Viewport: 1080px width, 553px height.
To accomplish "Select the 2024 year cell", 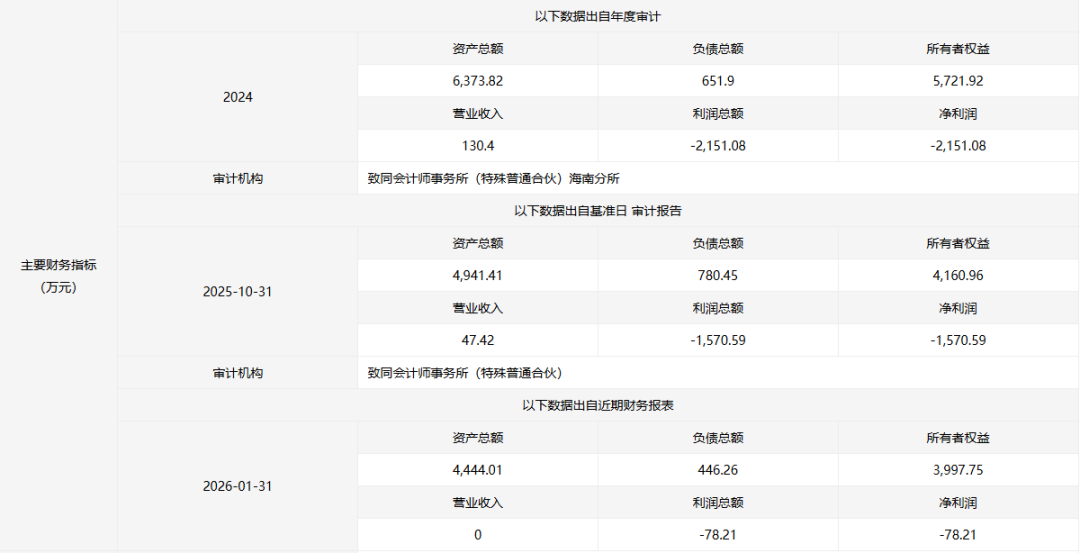I will coord(238,97).
